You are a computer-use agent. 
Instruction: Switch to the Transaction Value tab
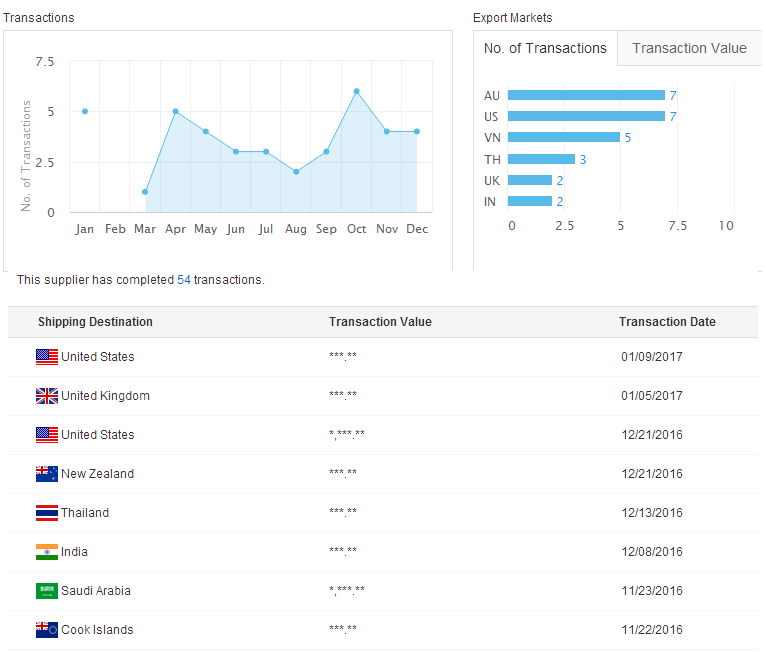[689, 48]
